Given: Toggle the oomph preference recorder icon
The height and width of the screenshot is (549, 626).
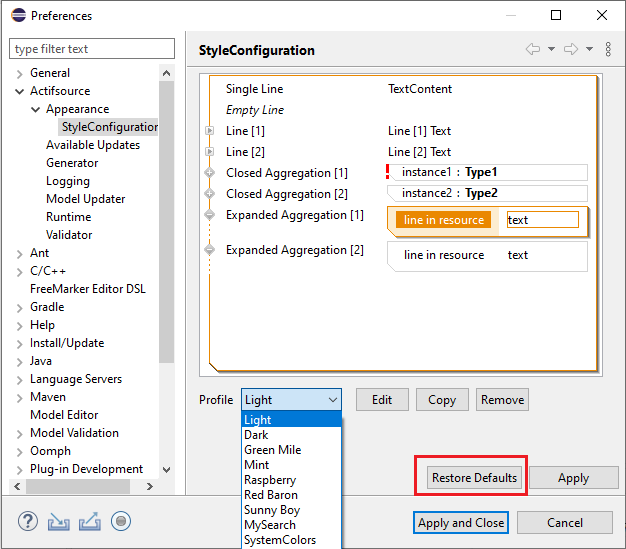Looking at the screenshot, I should tap(121, 521).
